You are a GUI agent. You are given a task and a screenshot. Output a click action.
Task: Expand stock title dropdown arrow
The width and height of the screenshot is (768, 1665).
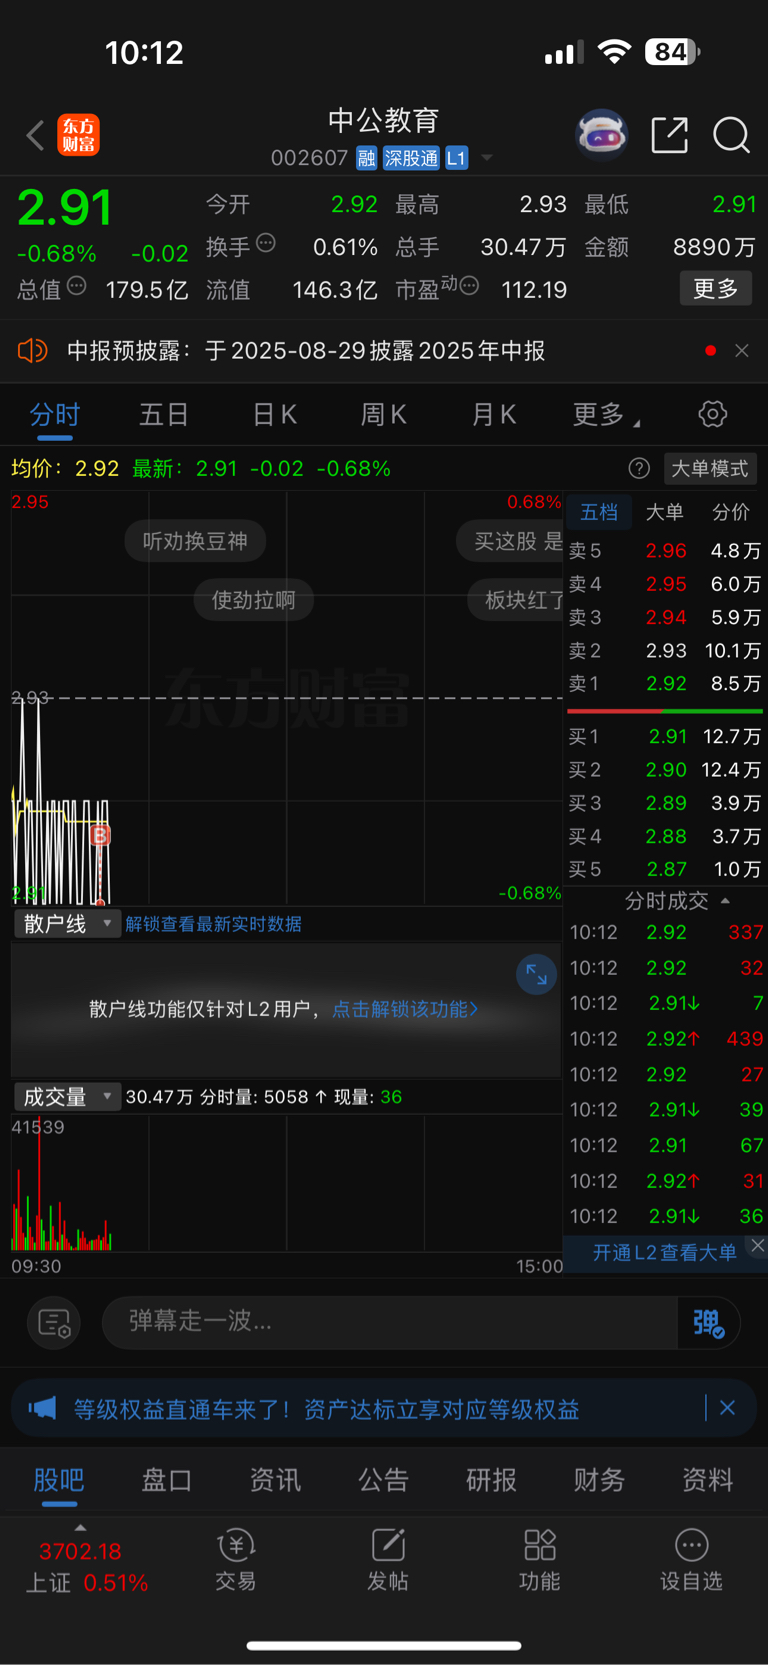point(487,158)
